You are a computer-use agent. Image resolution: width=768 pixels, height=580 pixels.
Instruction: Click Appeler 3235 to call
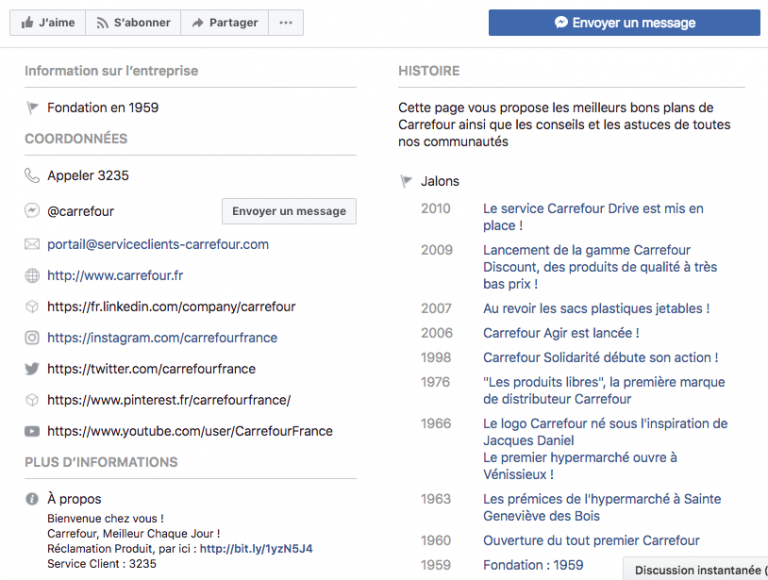click(88, 175)
